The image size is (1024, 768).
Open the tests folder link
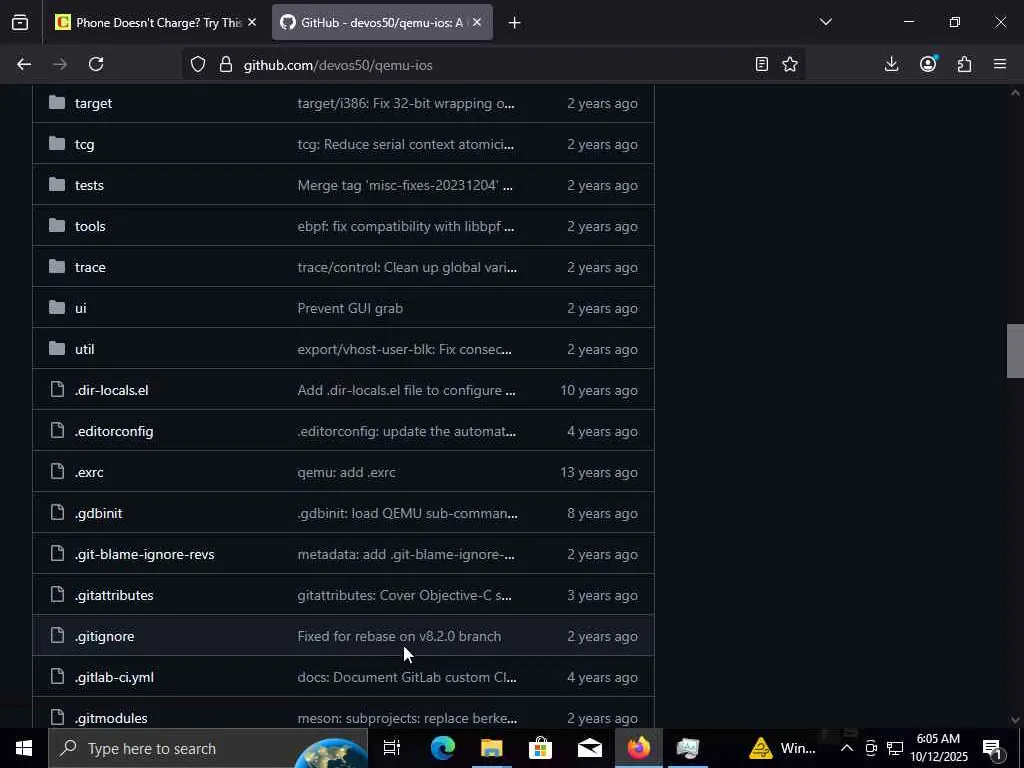tap(89, 185)
